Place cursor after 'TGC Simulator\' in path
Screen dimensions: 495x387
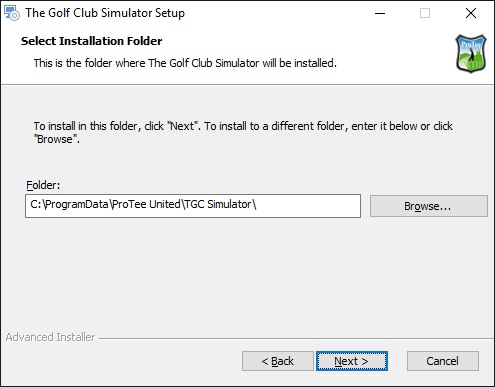(258, 204)
